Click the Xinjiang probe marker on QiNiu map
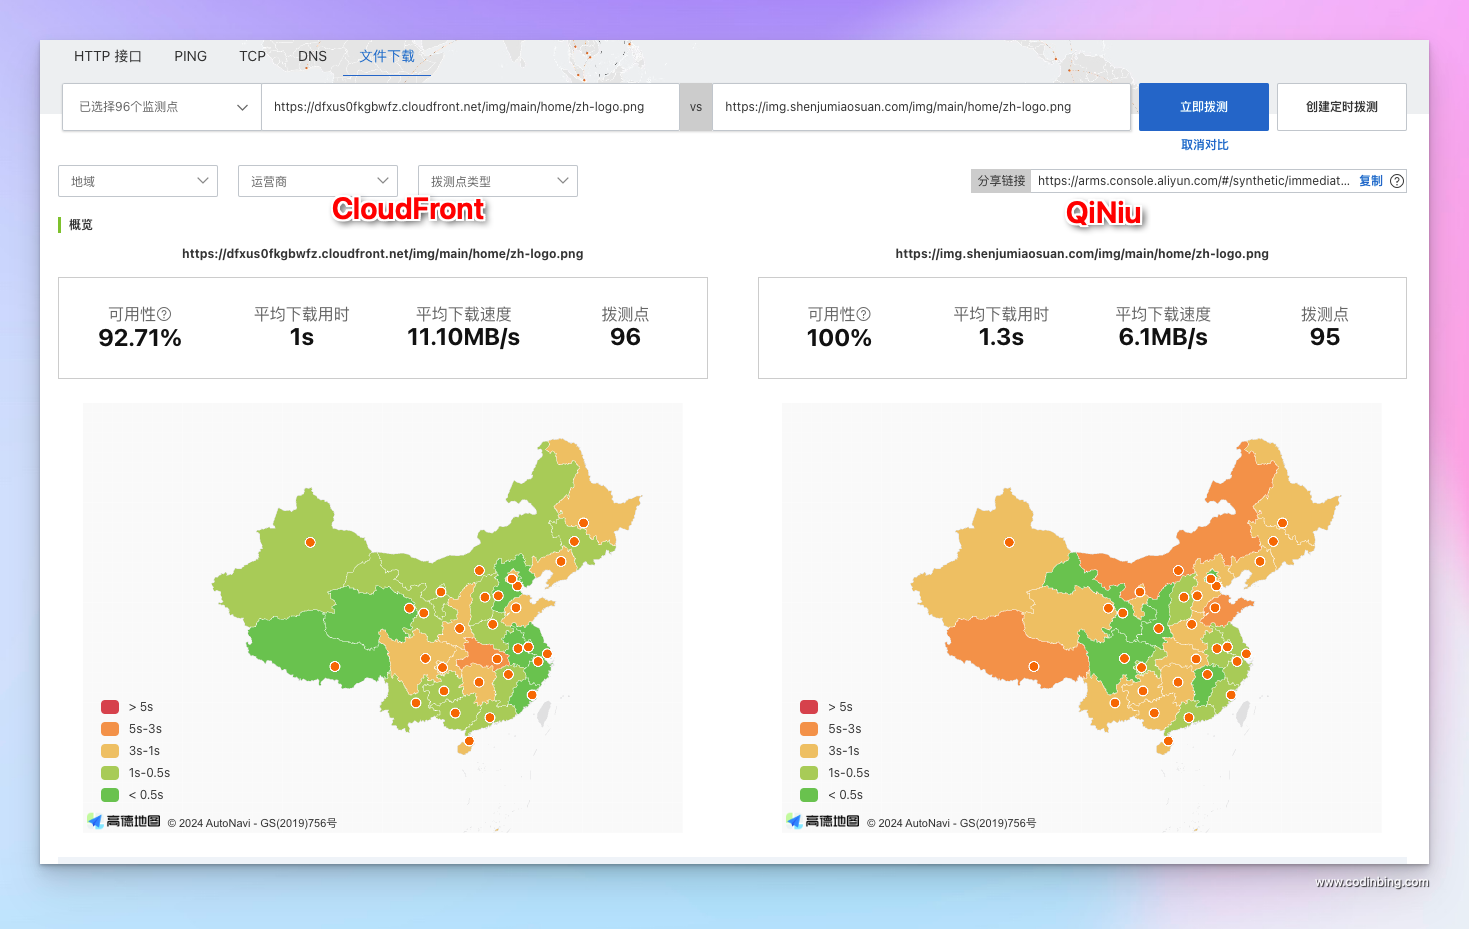The image size is (1469, 929). pyautogui.click(x=1009, y=542)
